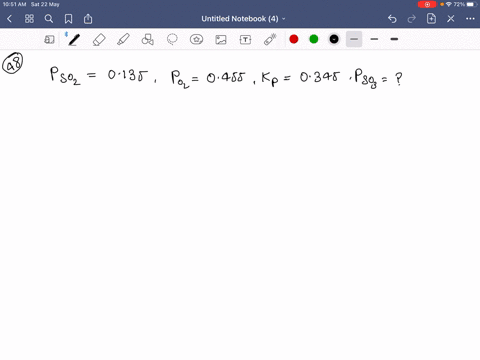Open the page thumbnails grid view
This screenshot has height=360, width=480.
[x=29, y=19]
